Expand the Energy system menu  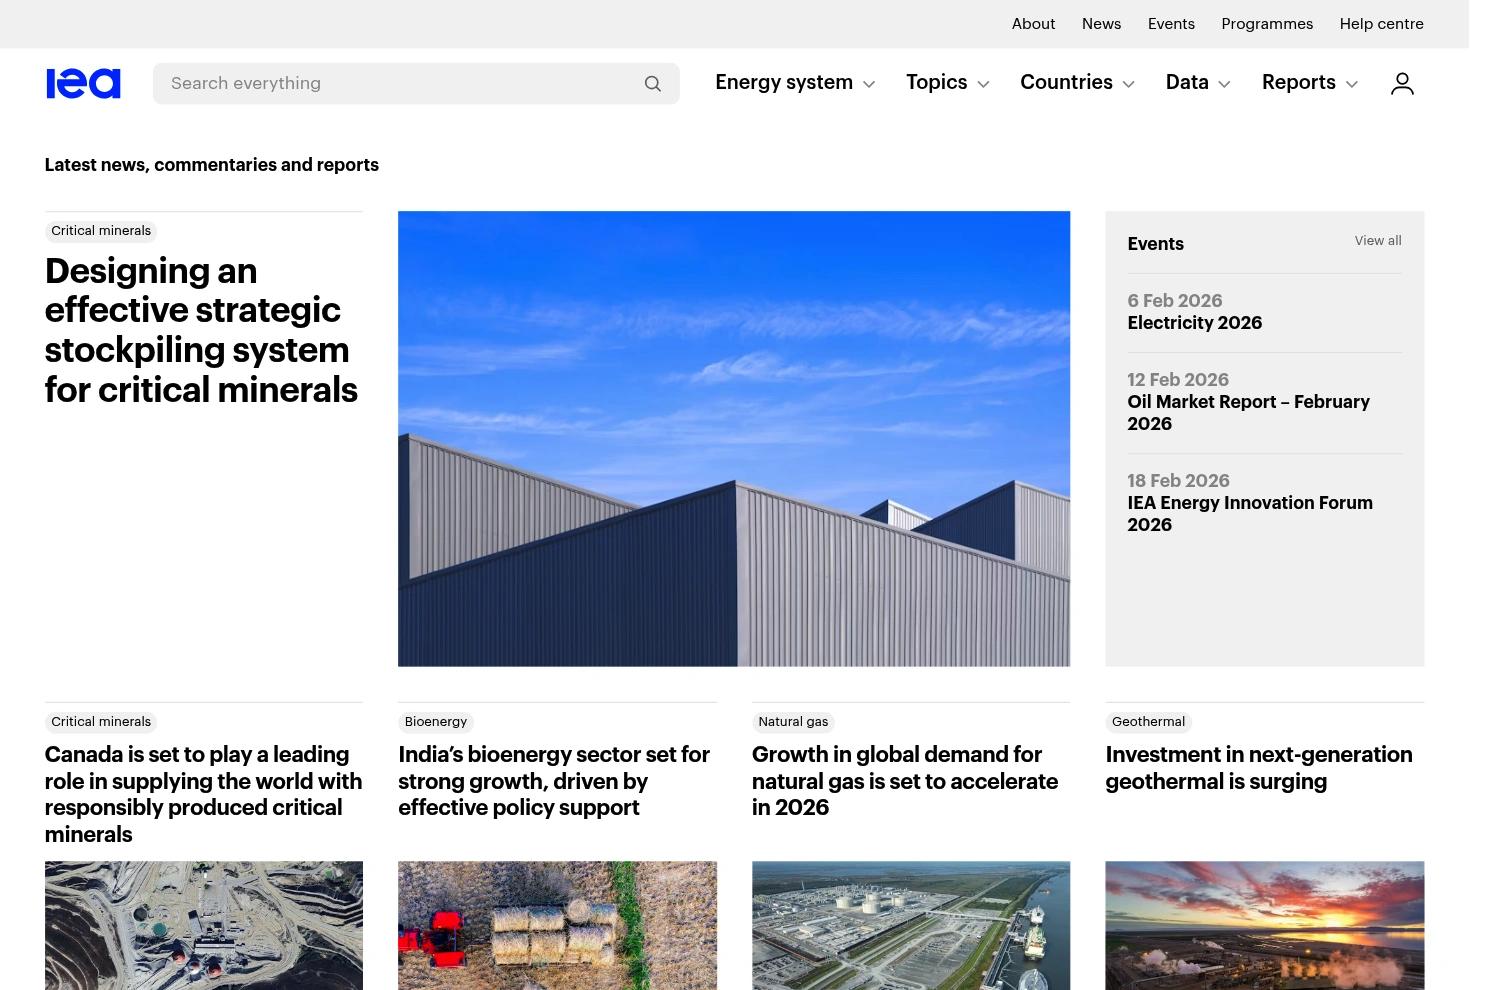tap(795, 83)
